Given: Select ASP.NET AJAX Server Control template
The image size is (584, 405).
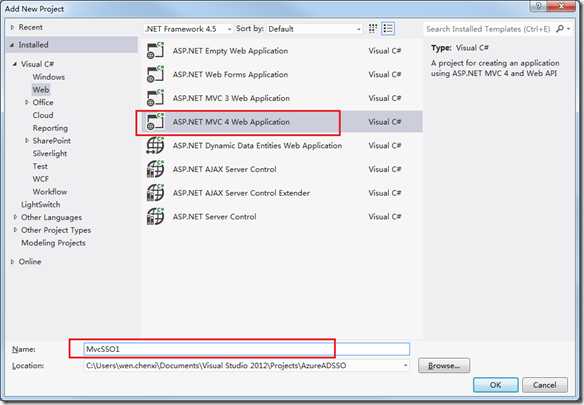Looking at the screenshot, I should pyautogui.click(x=283, y=169).
